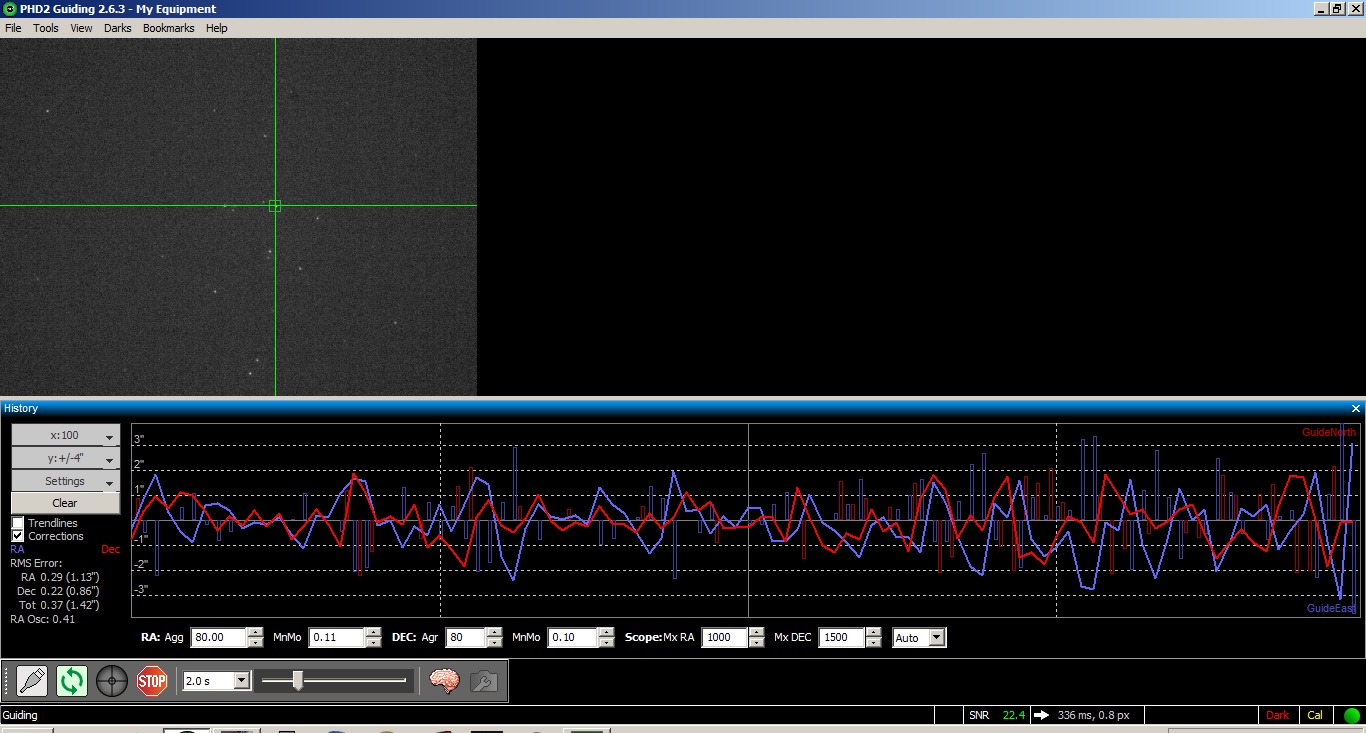This screenshot has height=733, width=1366.
Task: Click the camera wrench settings icon
Action: (x=484, y=681)
